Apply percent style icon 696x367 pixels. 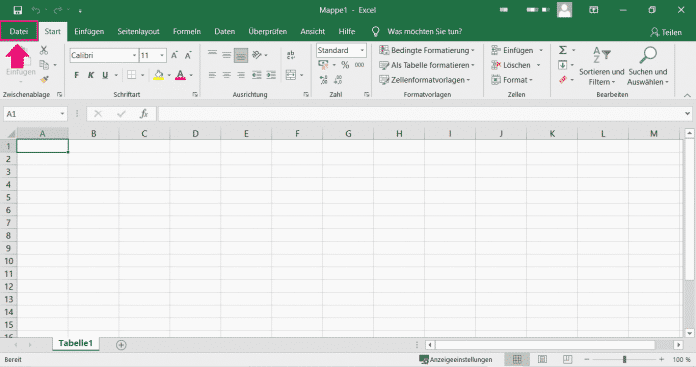pos(345,65)
